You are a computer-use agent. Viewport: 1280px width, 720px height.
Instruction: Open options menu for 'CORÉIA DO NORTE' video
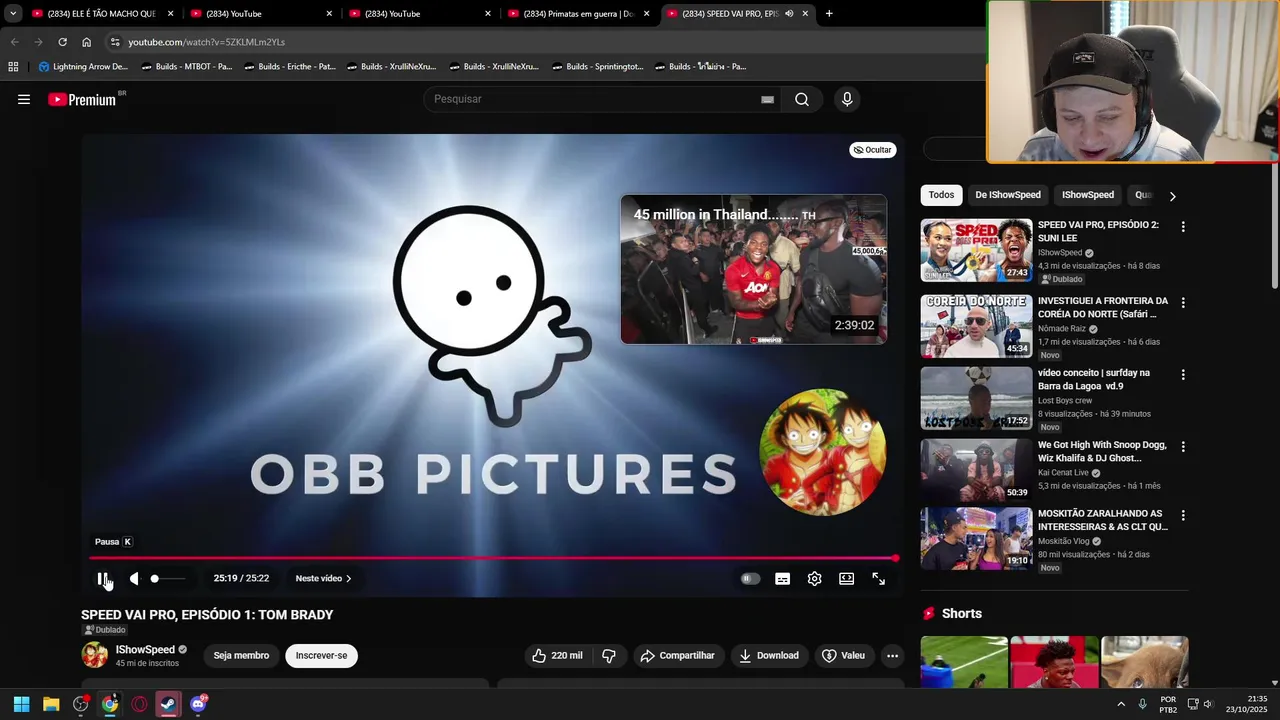click(1183, 302)
